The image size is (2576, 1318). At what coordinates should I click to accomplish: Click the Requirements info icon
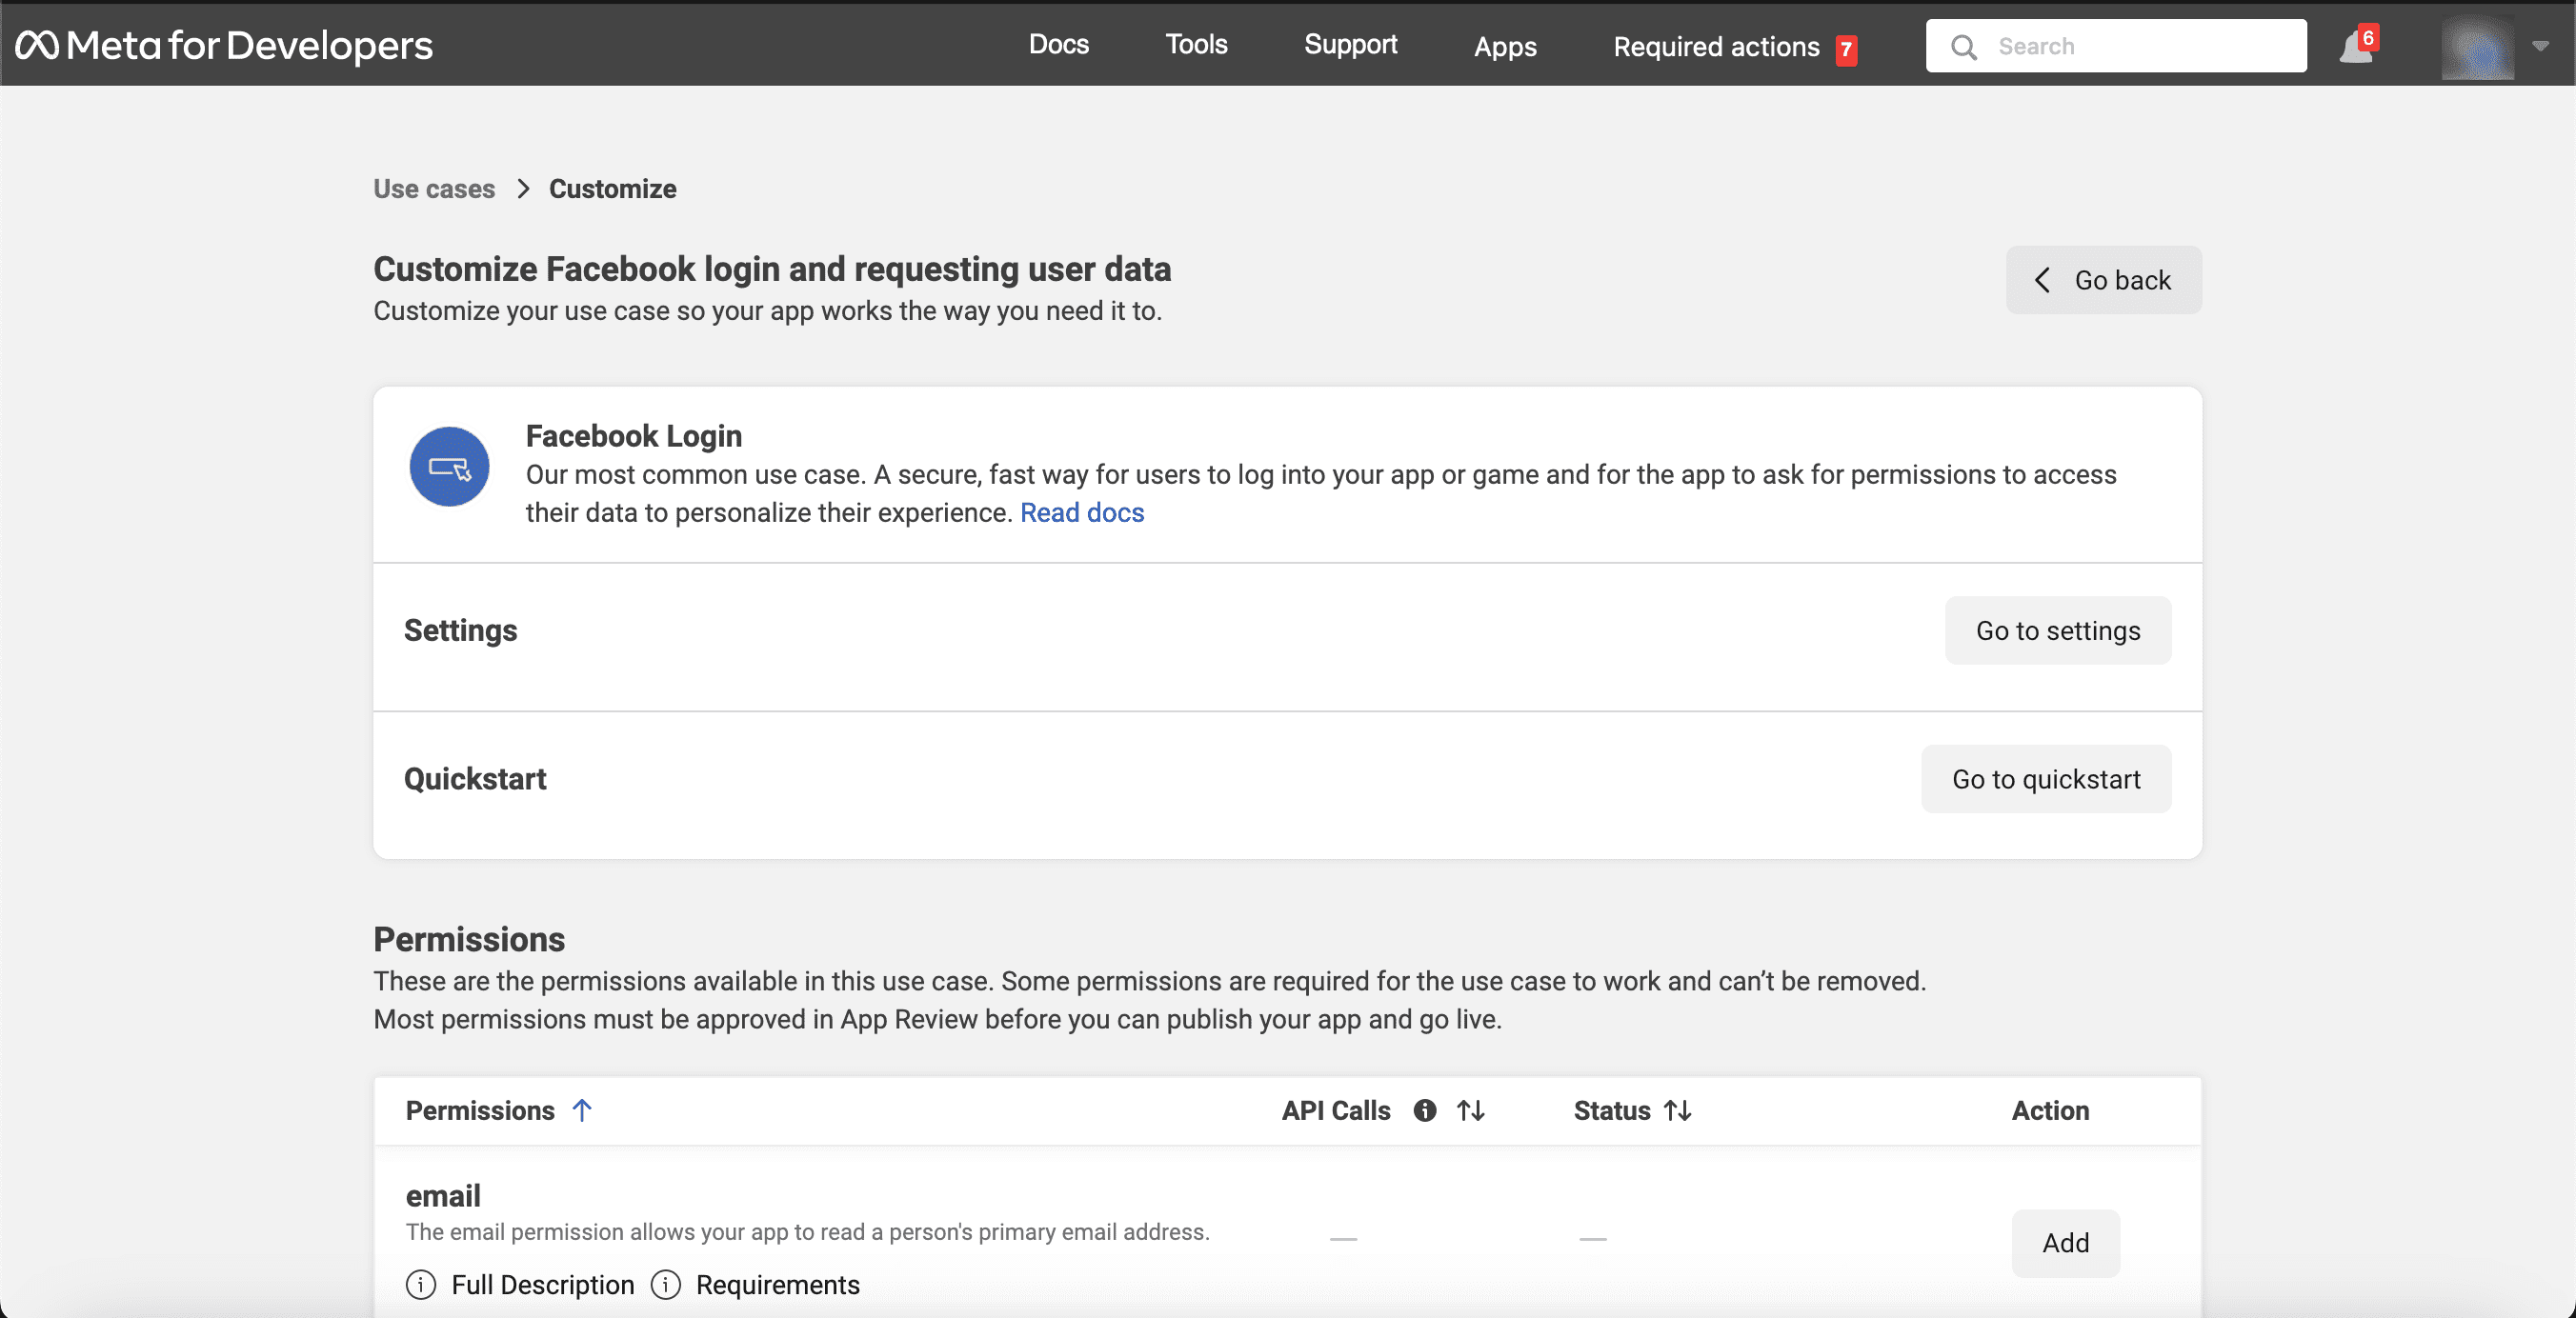(666, 1285)
